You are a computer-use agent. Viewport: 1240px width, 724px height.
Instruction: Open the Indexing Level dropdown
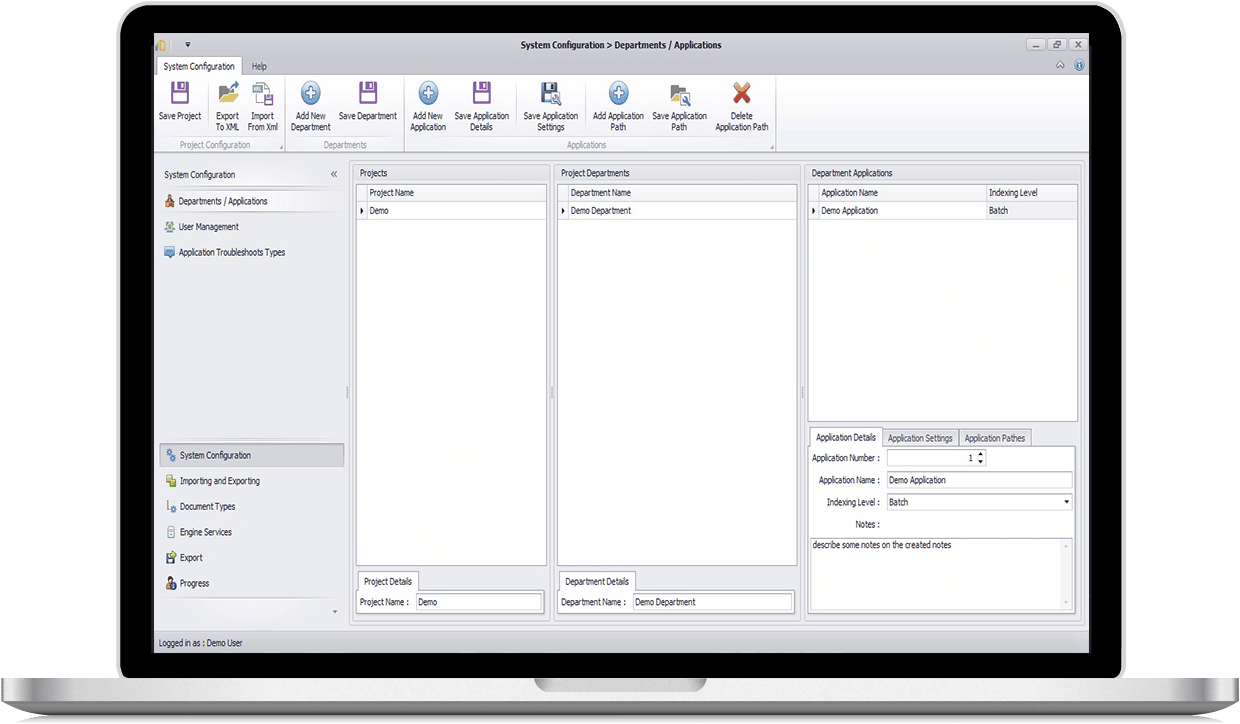(1066, 502)
